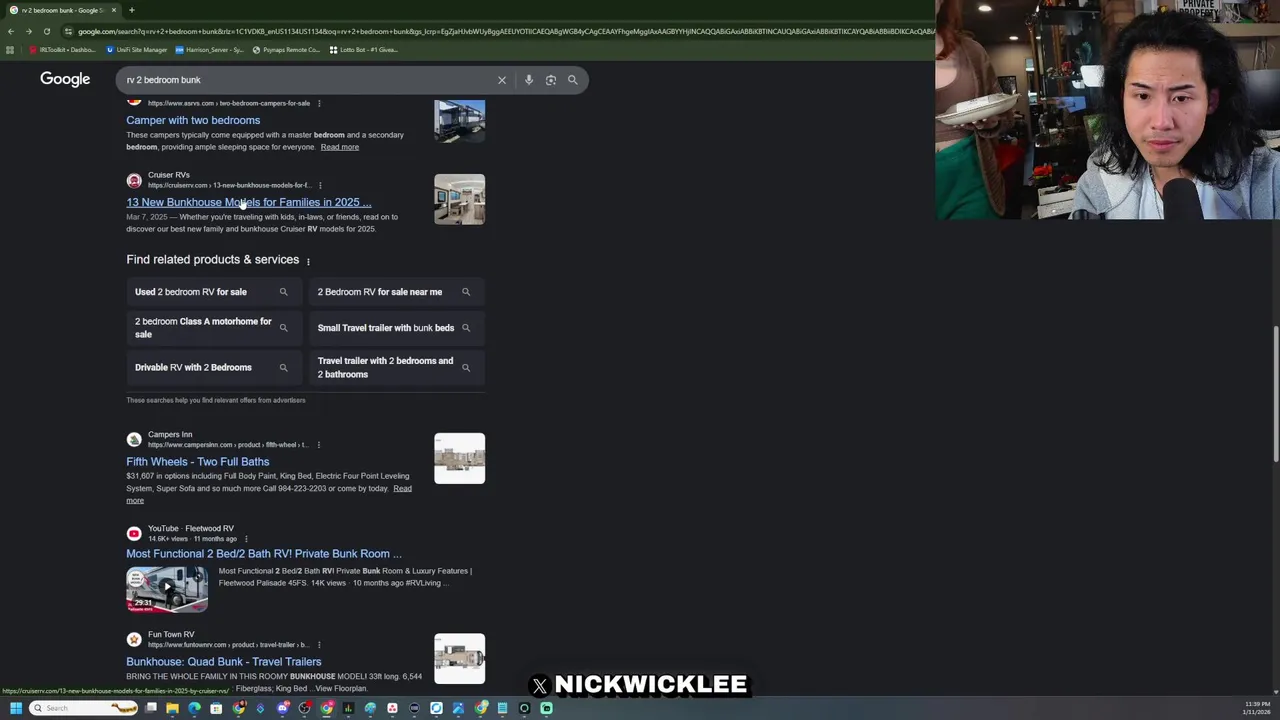Click the Windows taskbar search box
This screenshot has height=720, width=1280.
[x=84, y=708]
